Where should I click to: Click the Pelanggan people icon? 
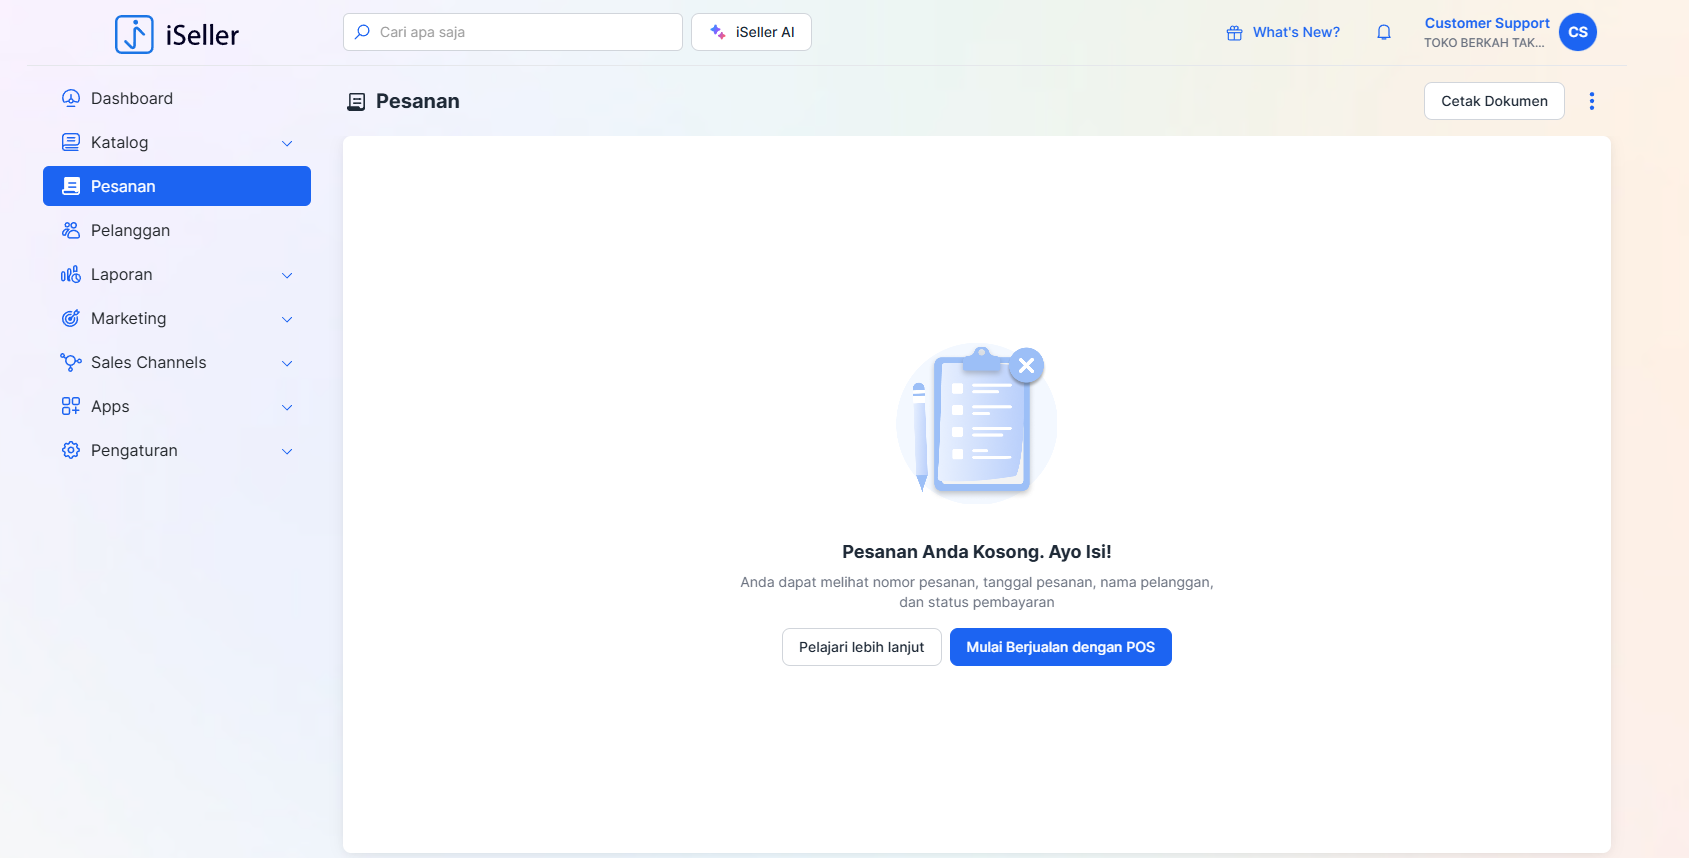pos(71,230)
